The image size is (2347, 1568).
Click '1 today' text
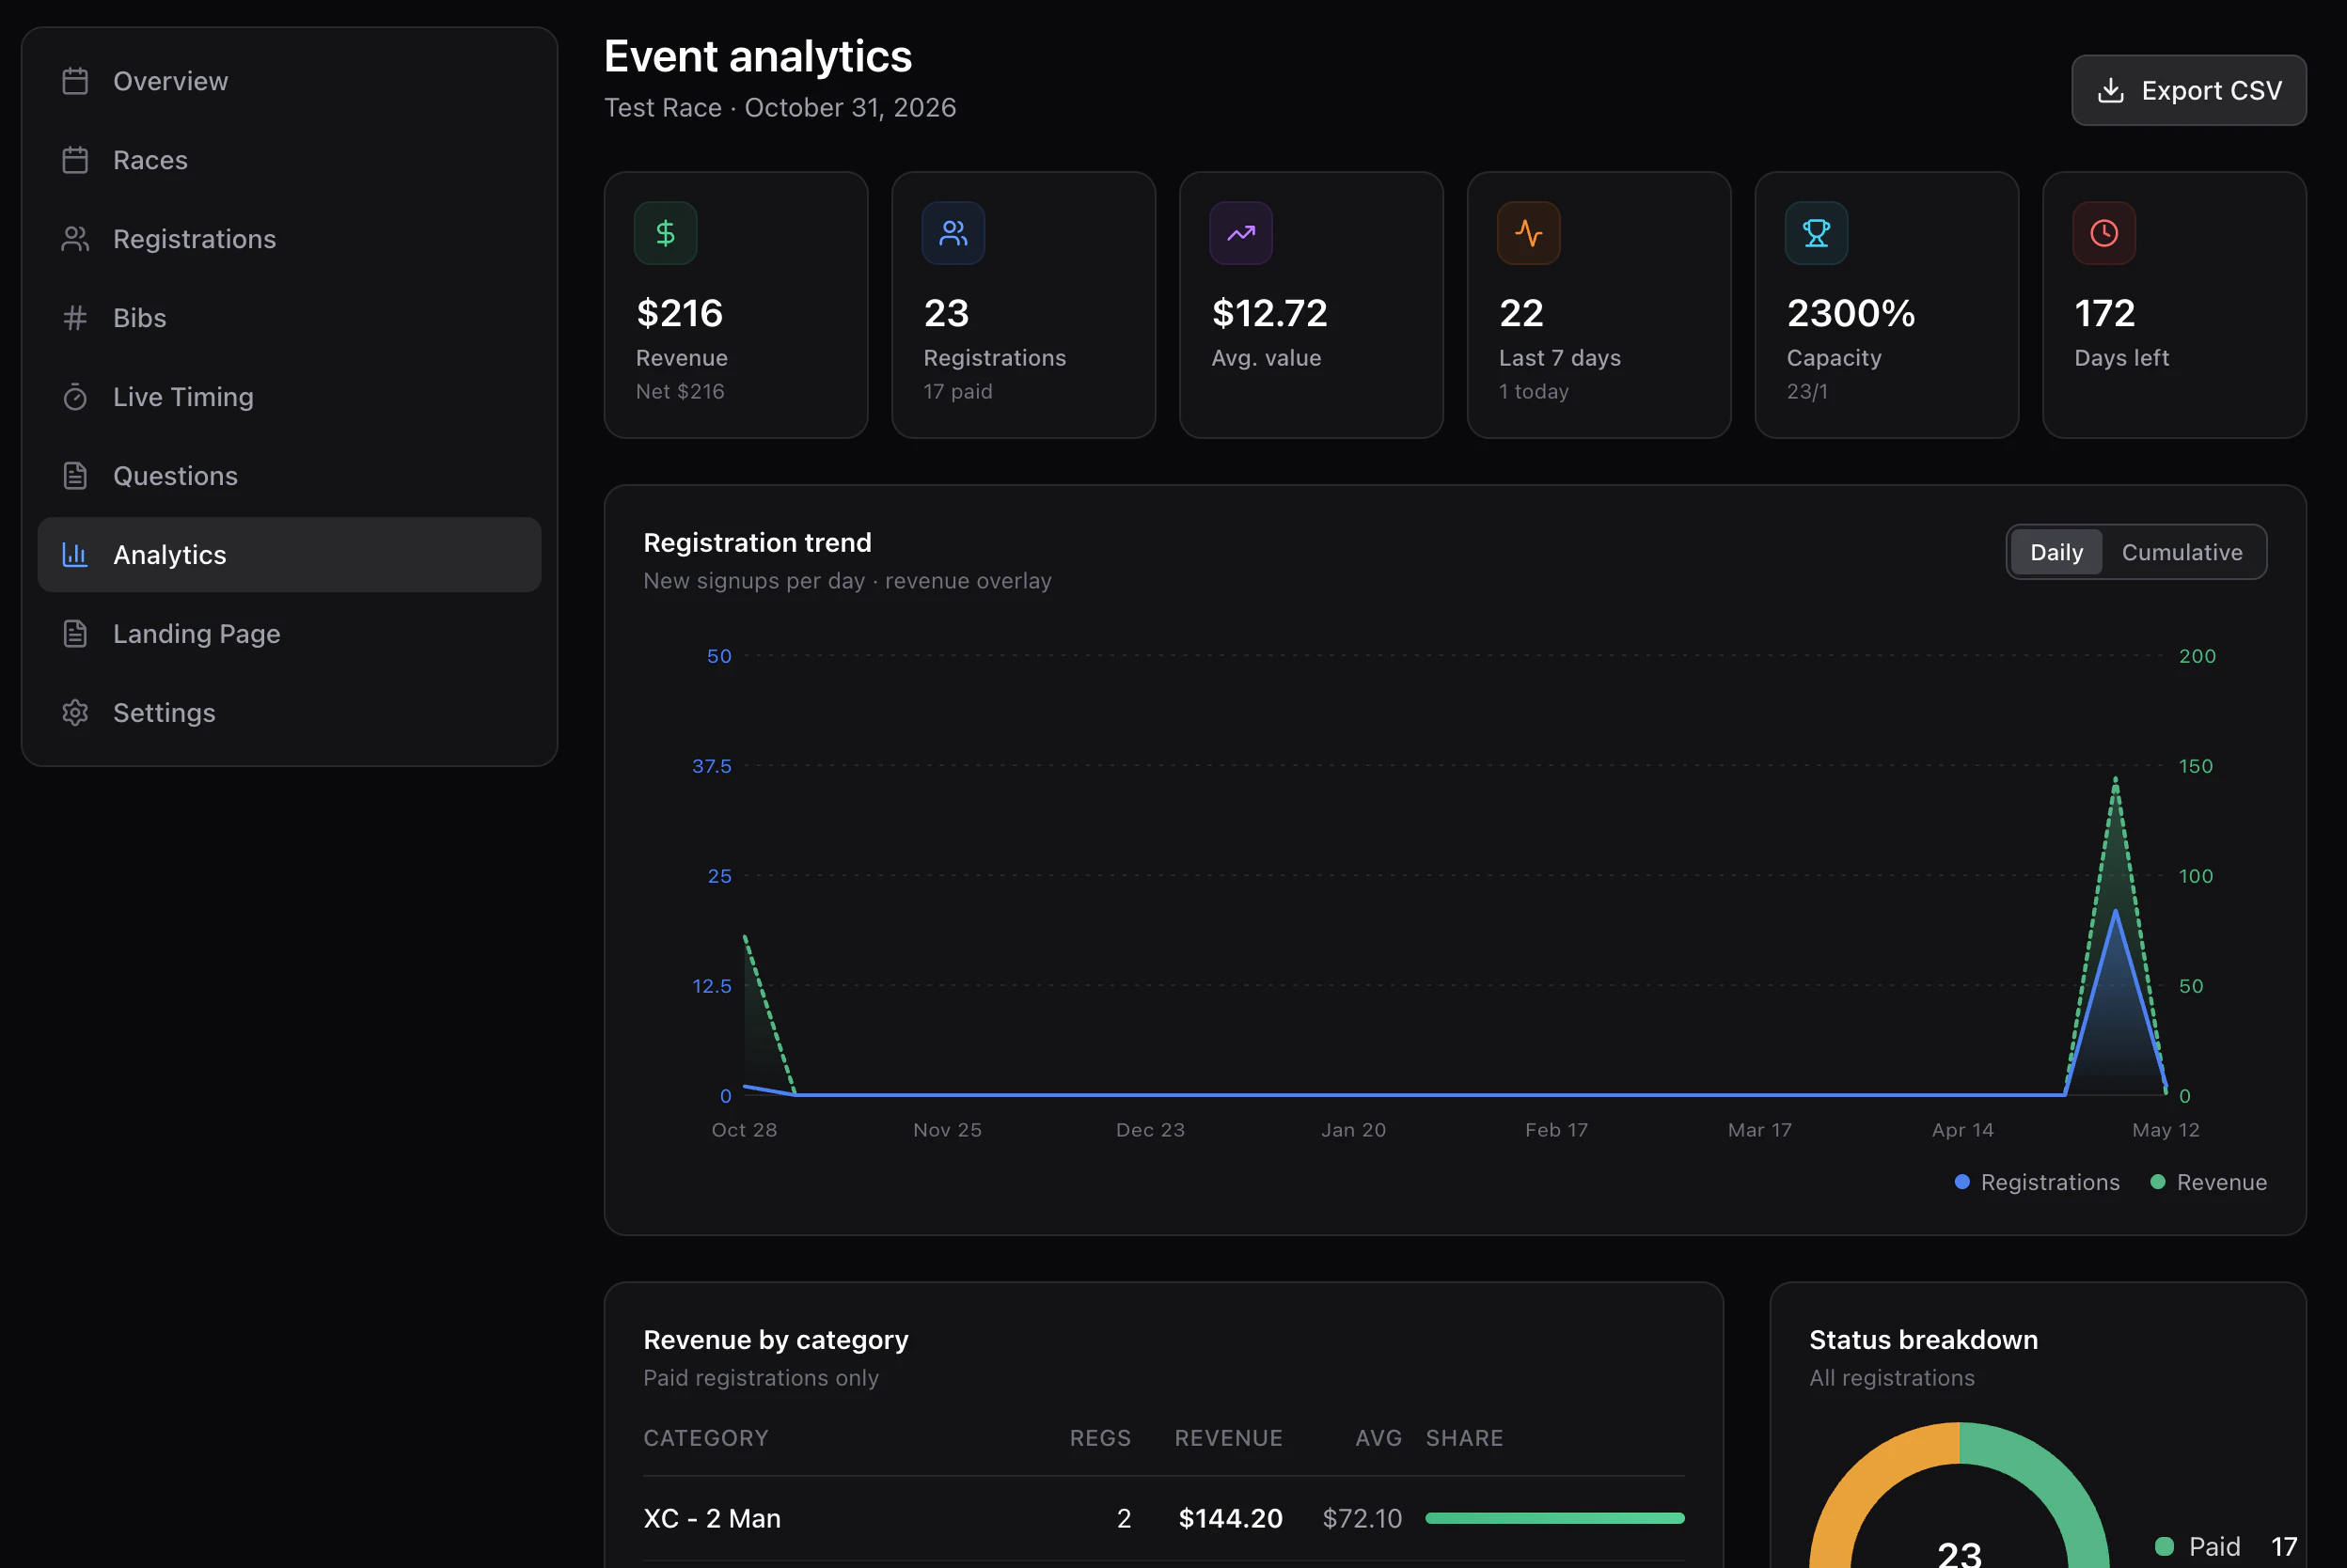pyautogui.click(x=1533, y=391)
